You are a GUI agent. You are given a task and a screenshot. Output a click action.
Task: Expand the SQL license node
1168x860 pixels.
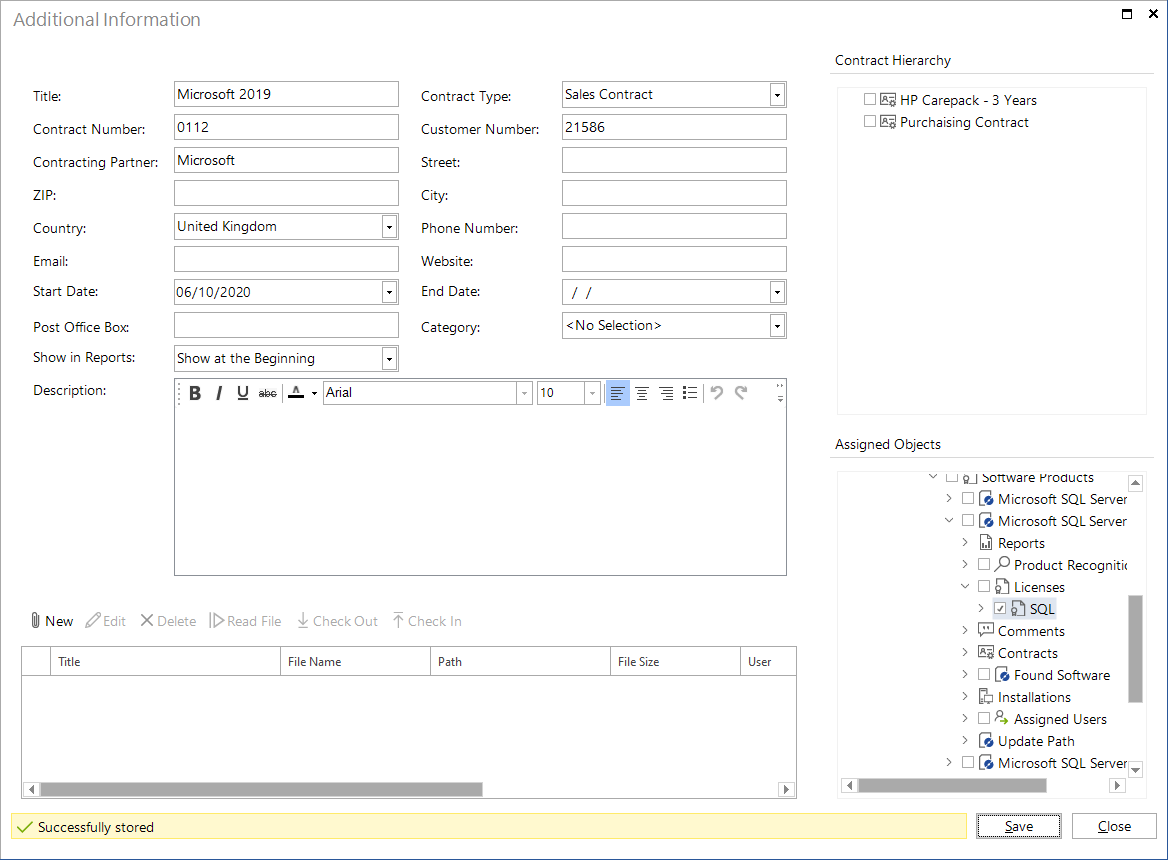[x=981, y=608]
